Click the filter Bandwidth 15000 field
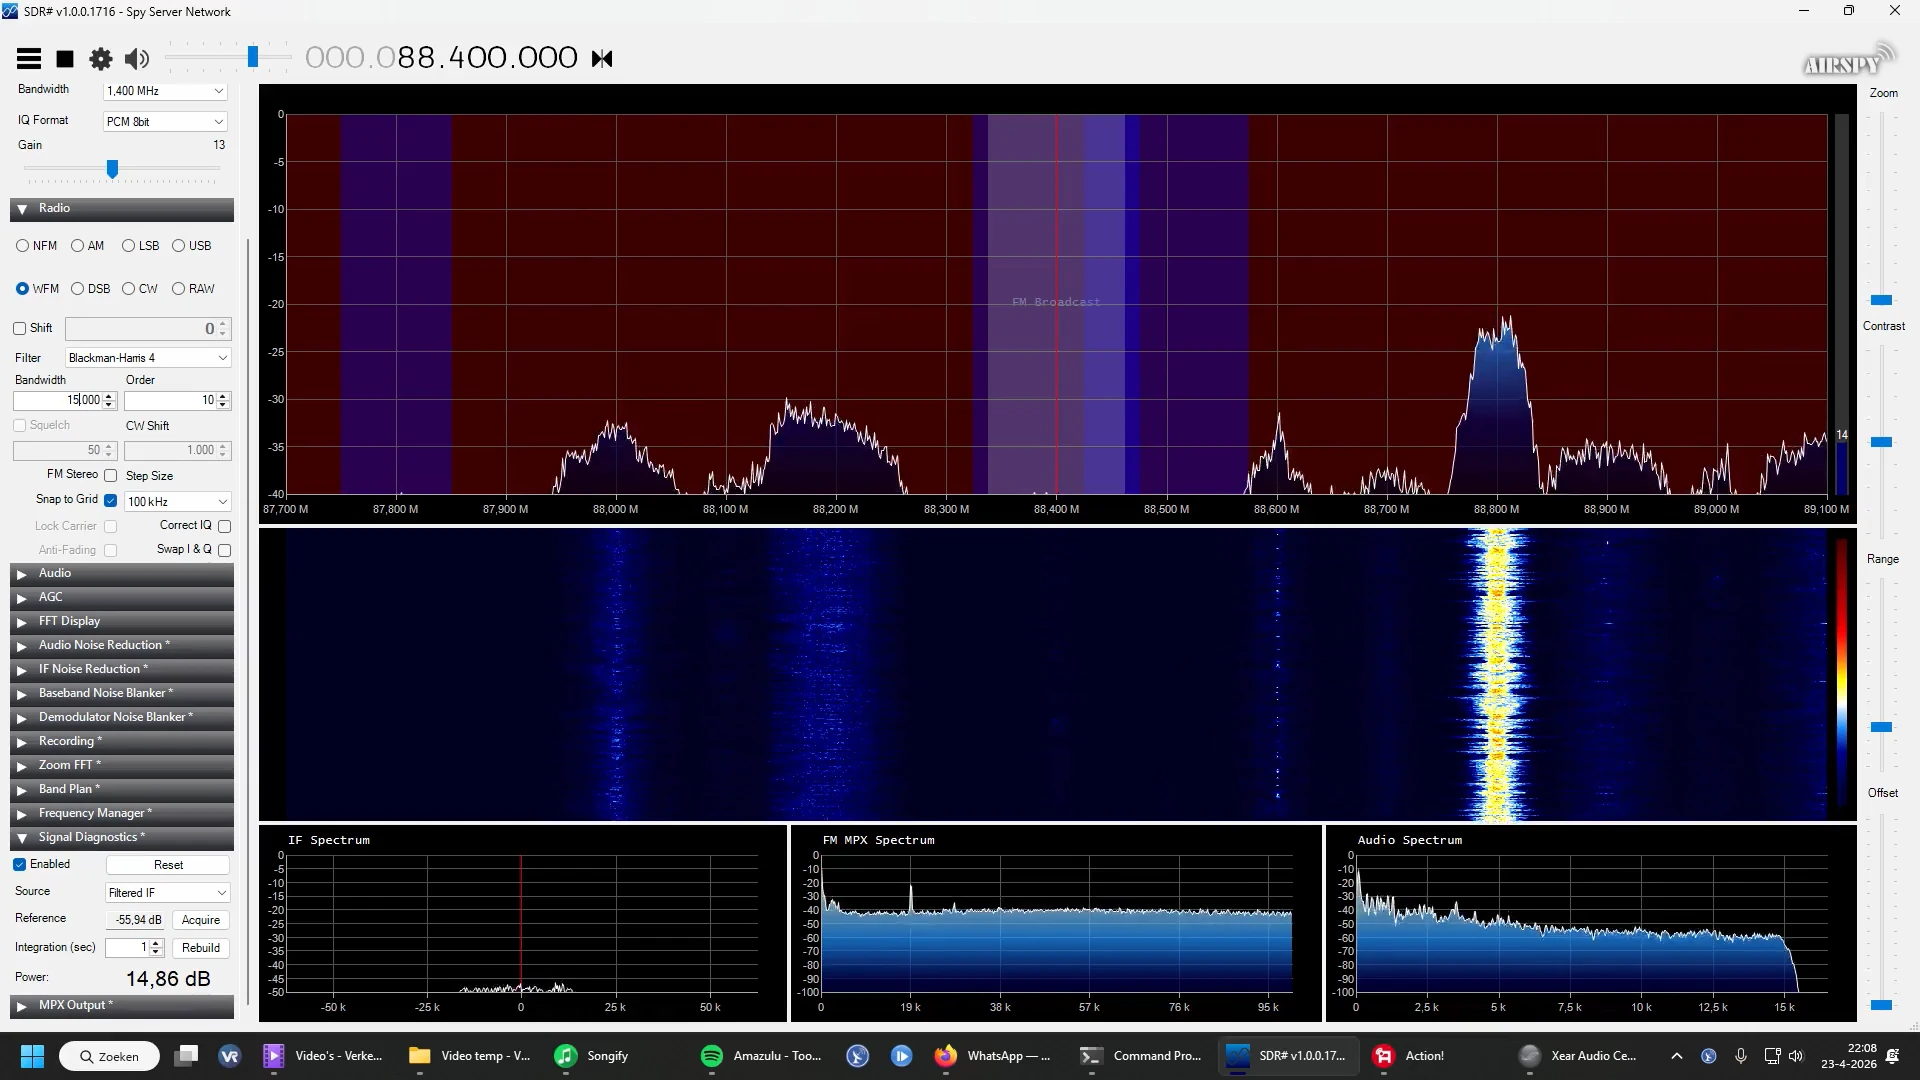This screenshot has height=1080, width=1920. (65, 400)
